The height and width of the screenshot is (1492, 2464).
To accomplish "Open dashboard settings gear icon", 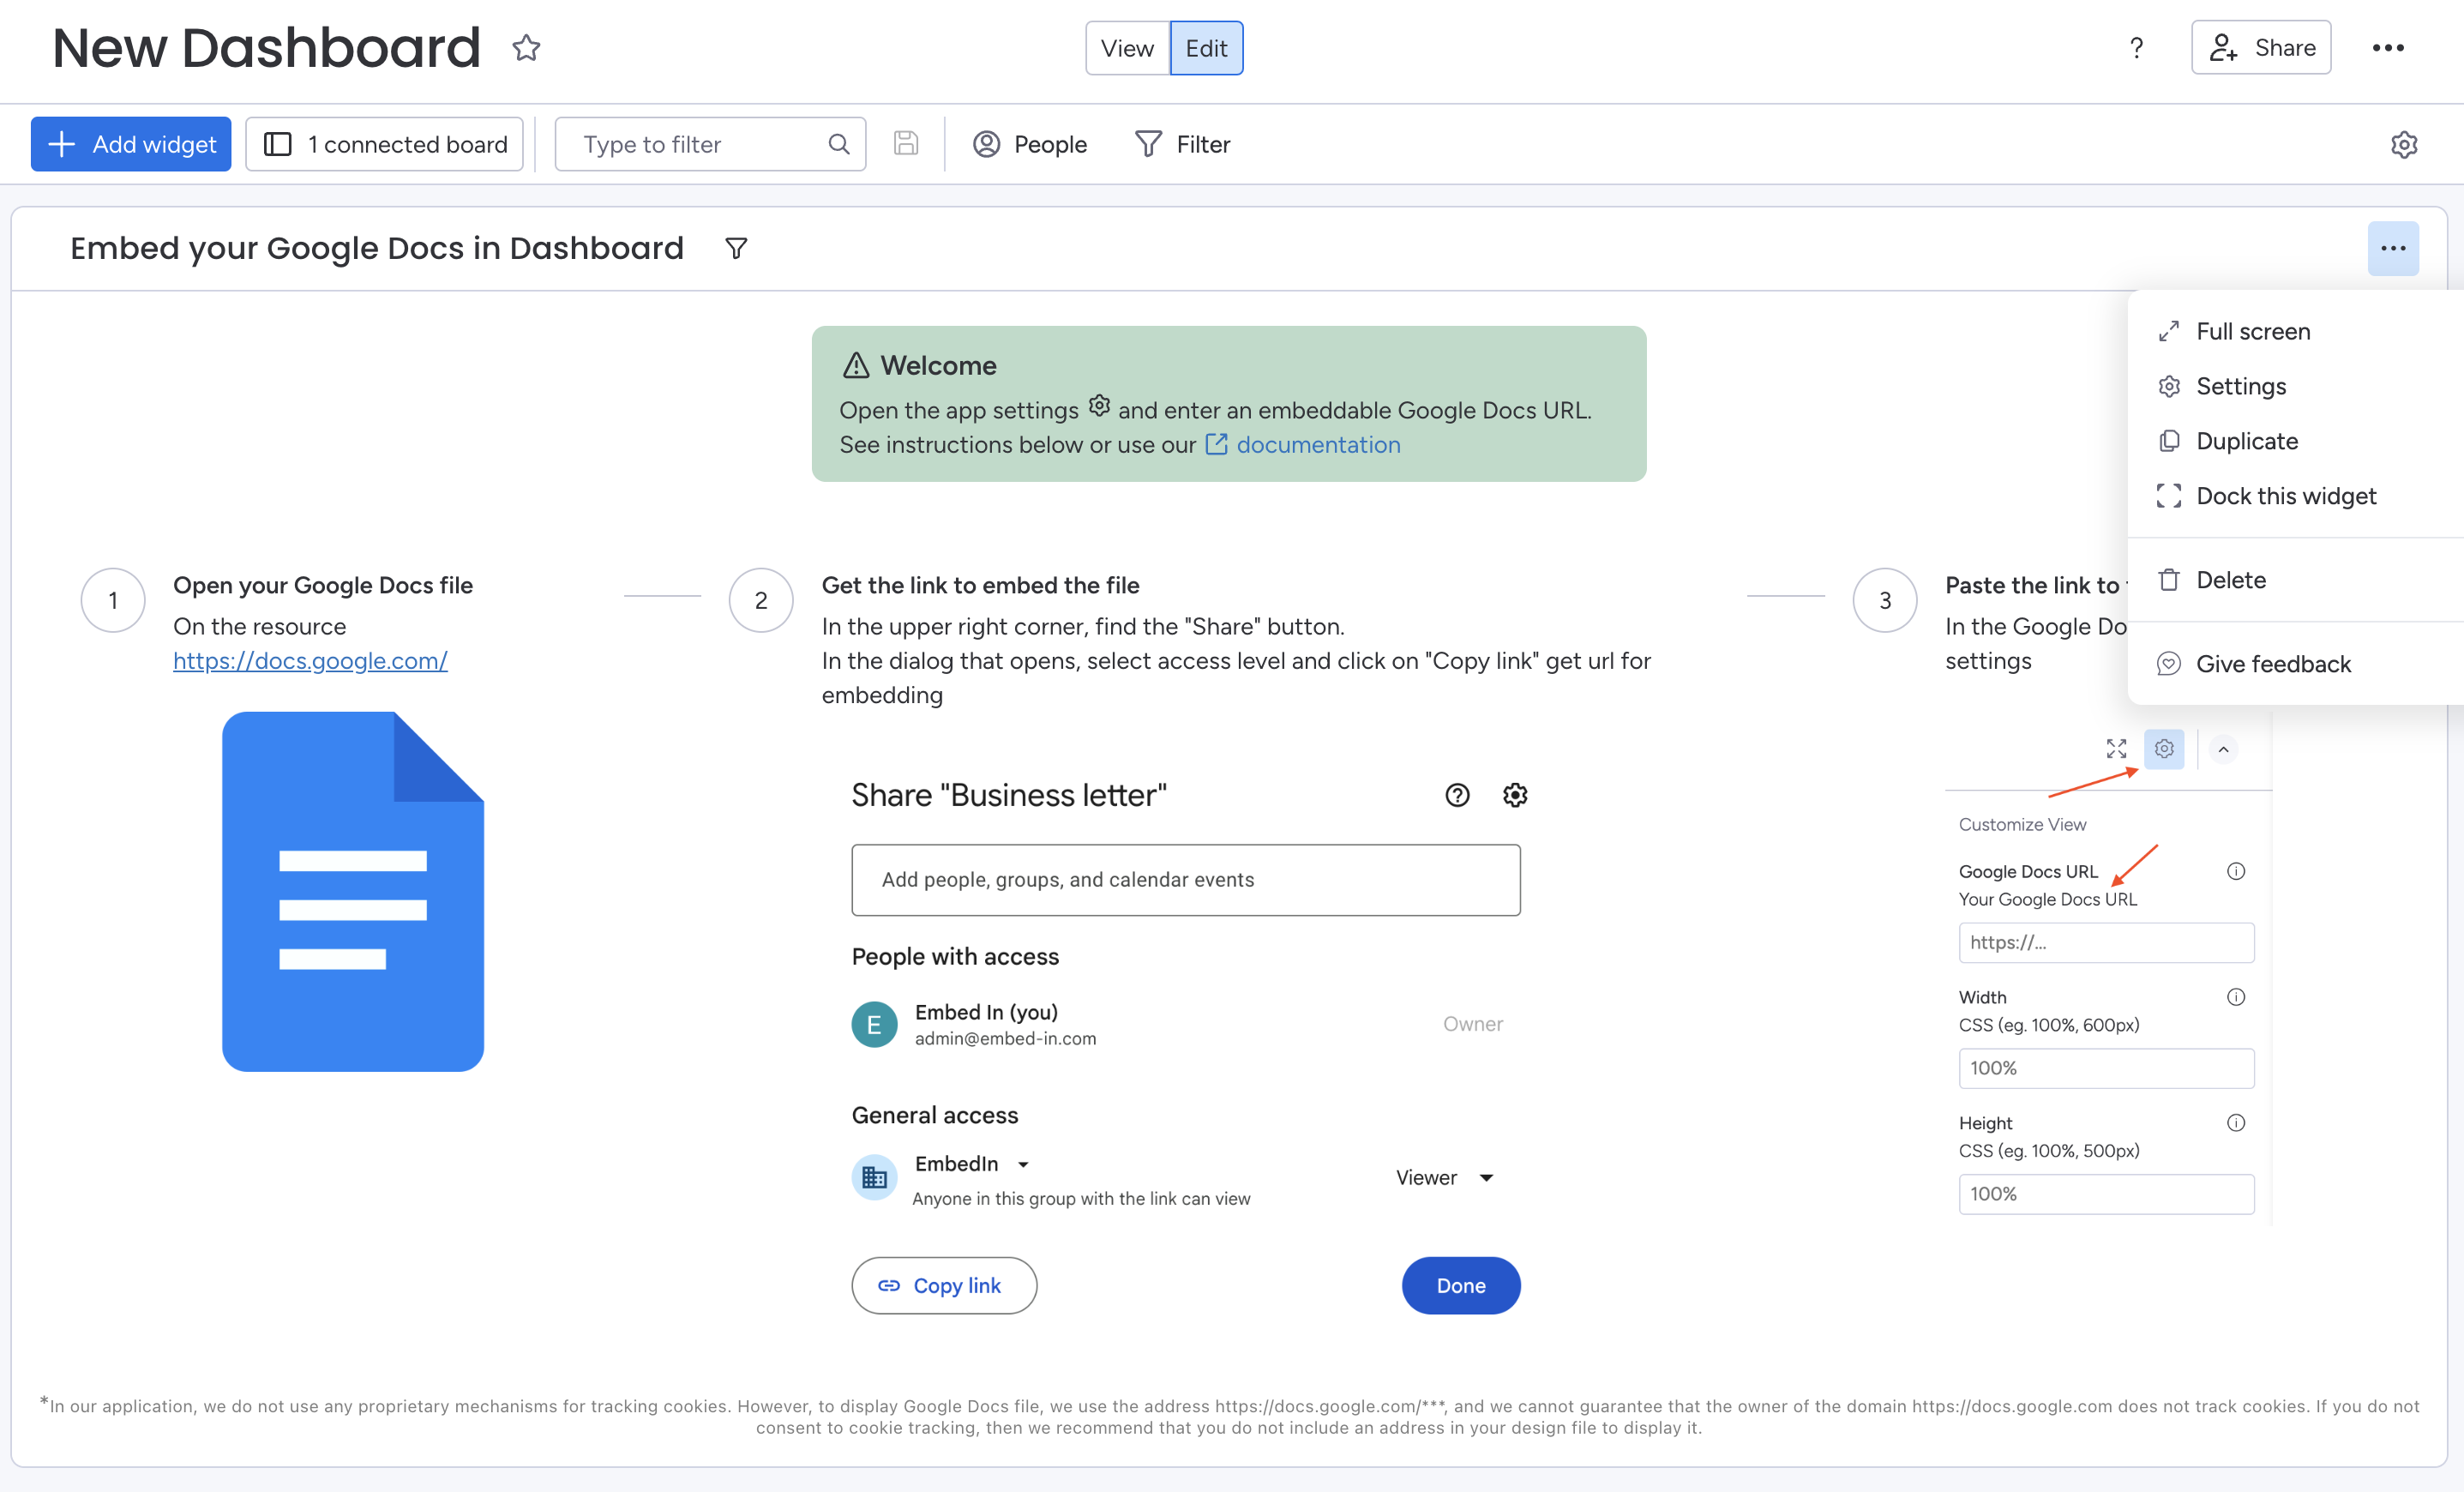I will click(2403, 144).
